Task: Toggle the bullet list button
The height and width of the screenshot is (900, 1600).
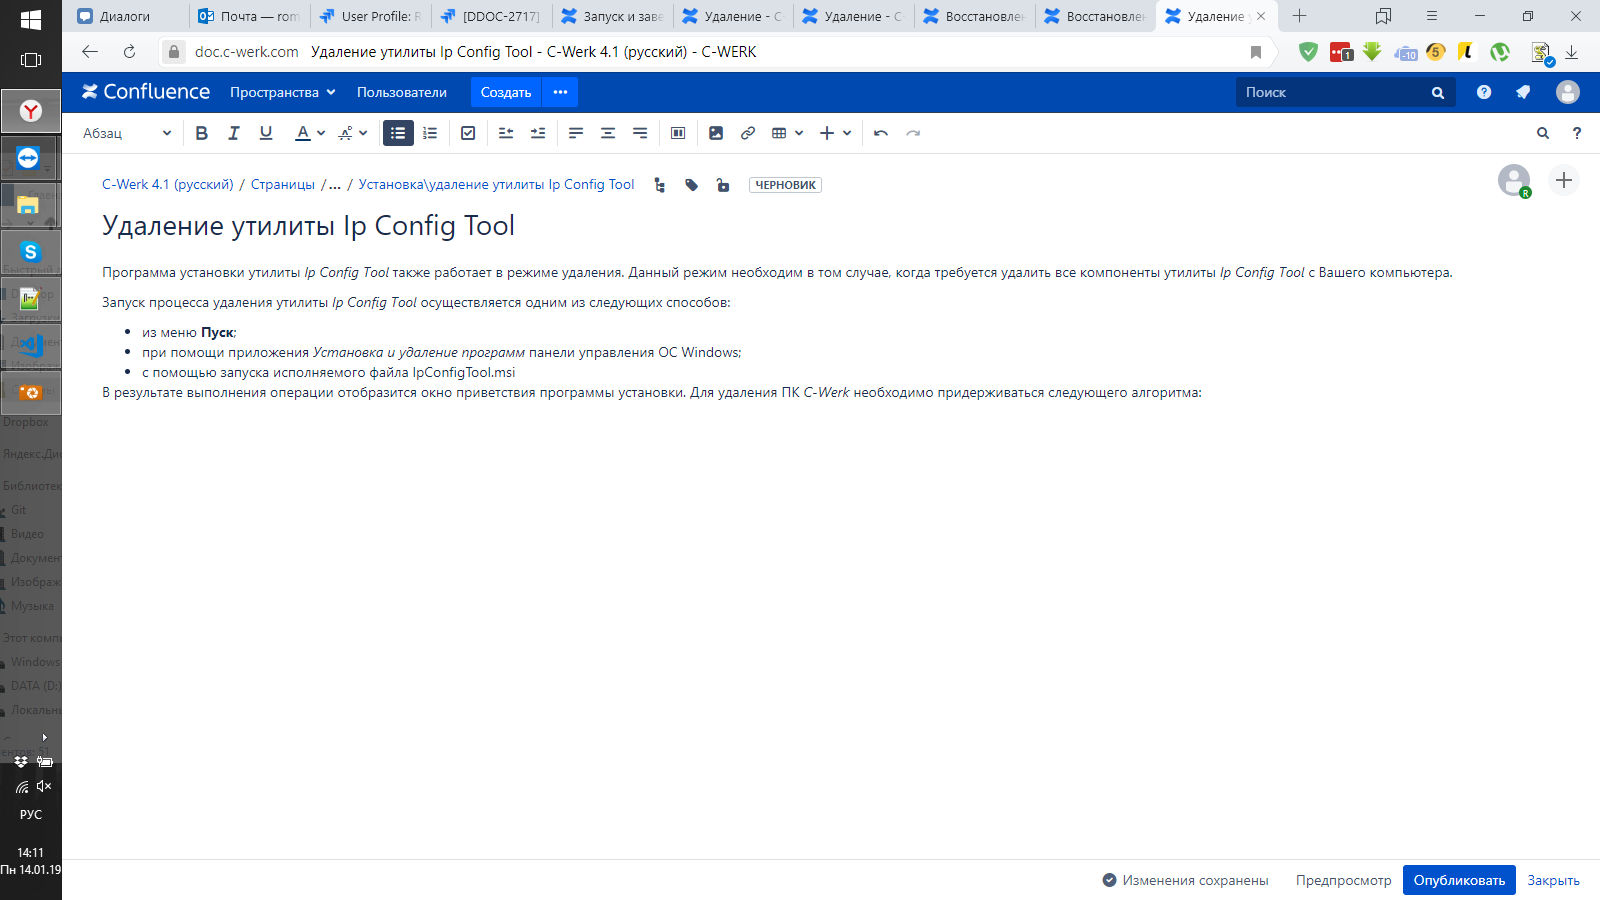Action: tap(398, 133)
